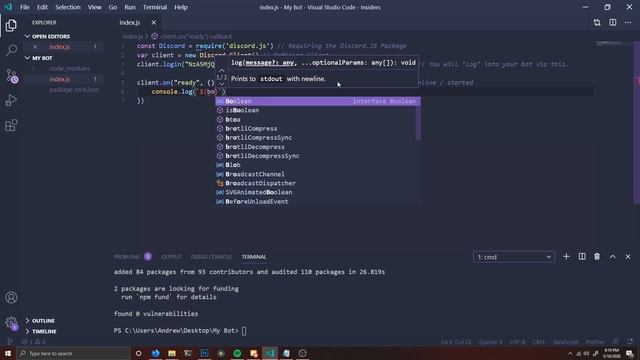
Task: Select index.js under MY BOT folder
Action: point(60,79)
